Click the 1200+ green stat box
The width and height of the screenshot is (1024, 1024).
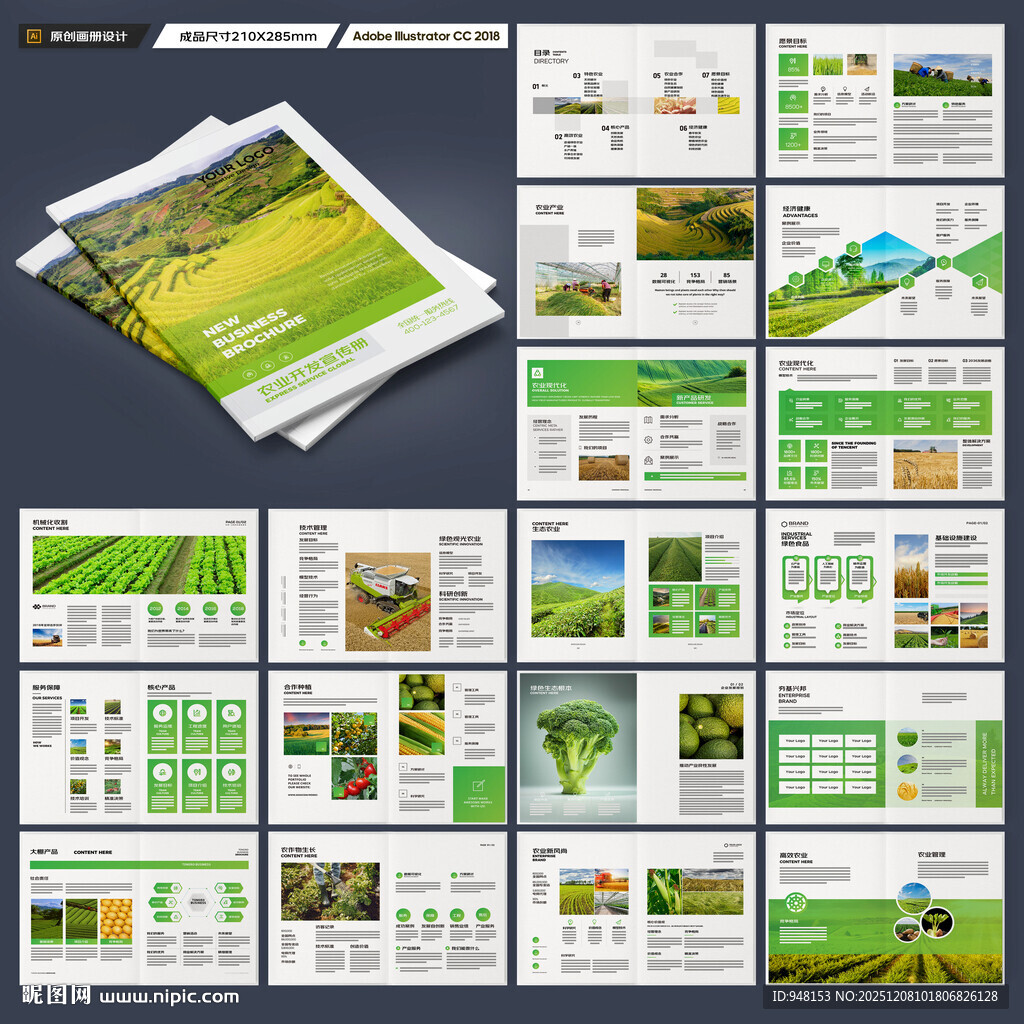pyautogui.click(x=793, y=140)
